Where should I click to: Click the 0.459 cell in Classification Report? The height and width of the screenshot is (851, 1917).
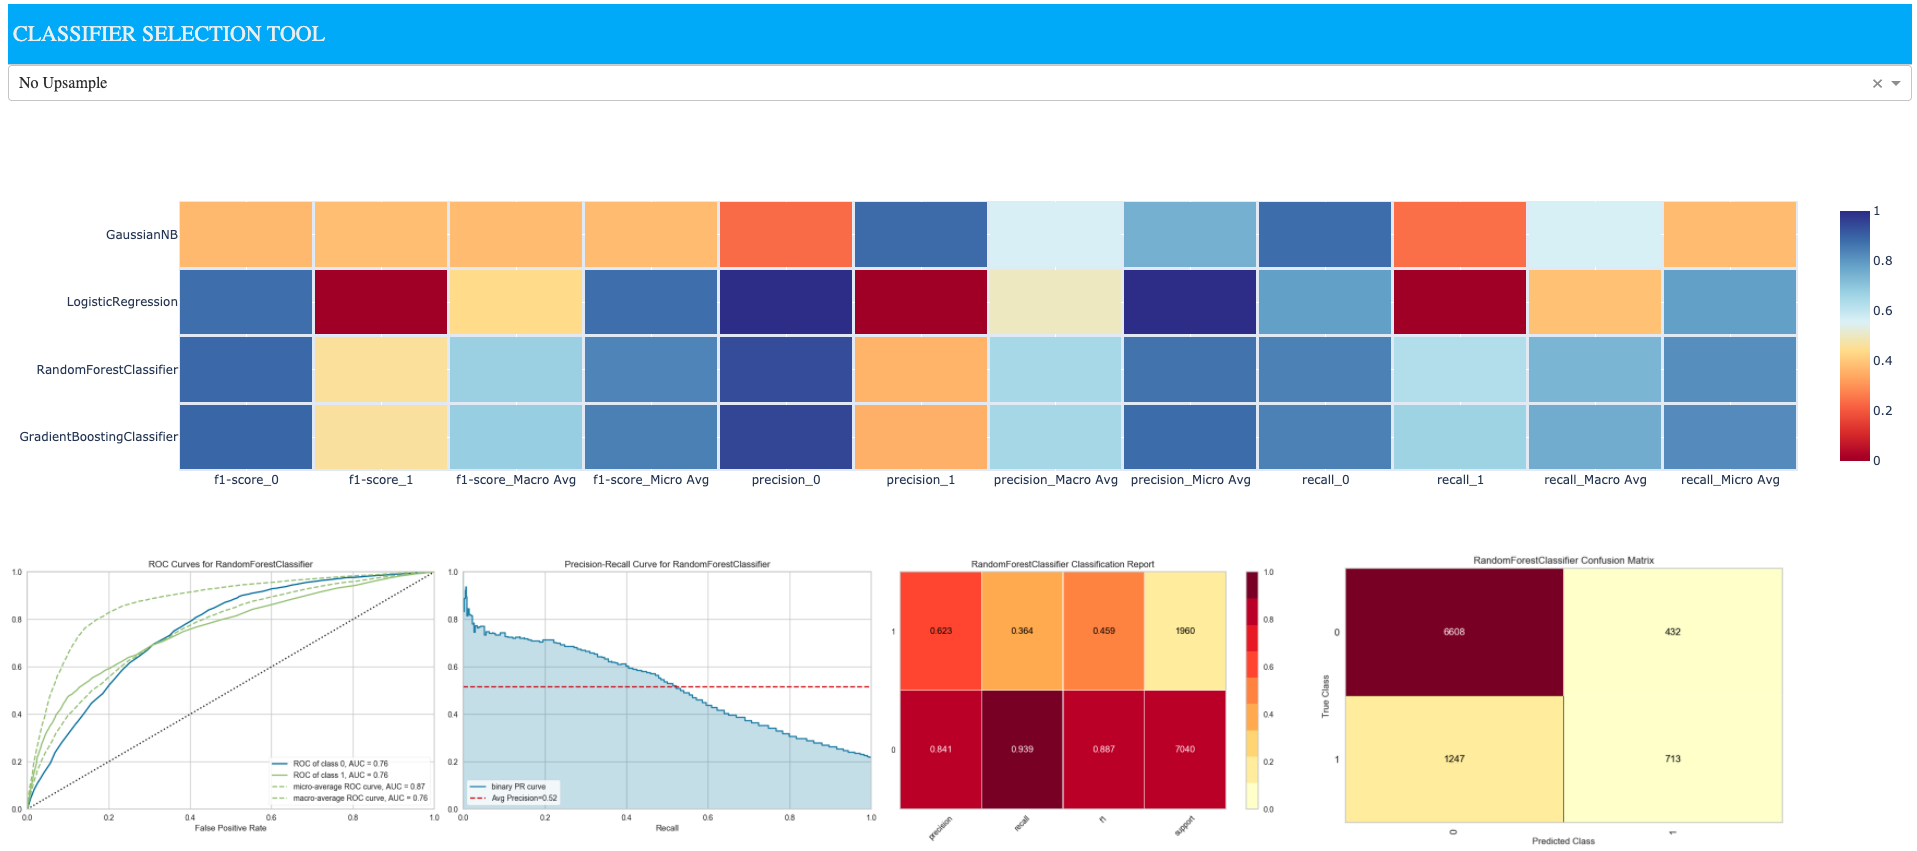[1103, 631]
